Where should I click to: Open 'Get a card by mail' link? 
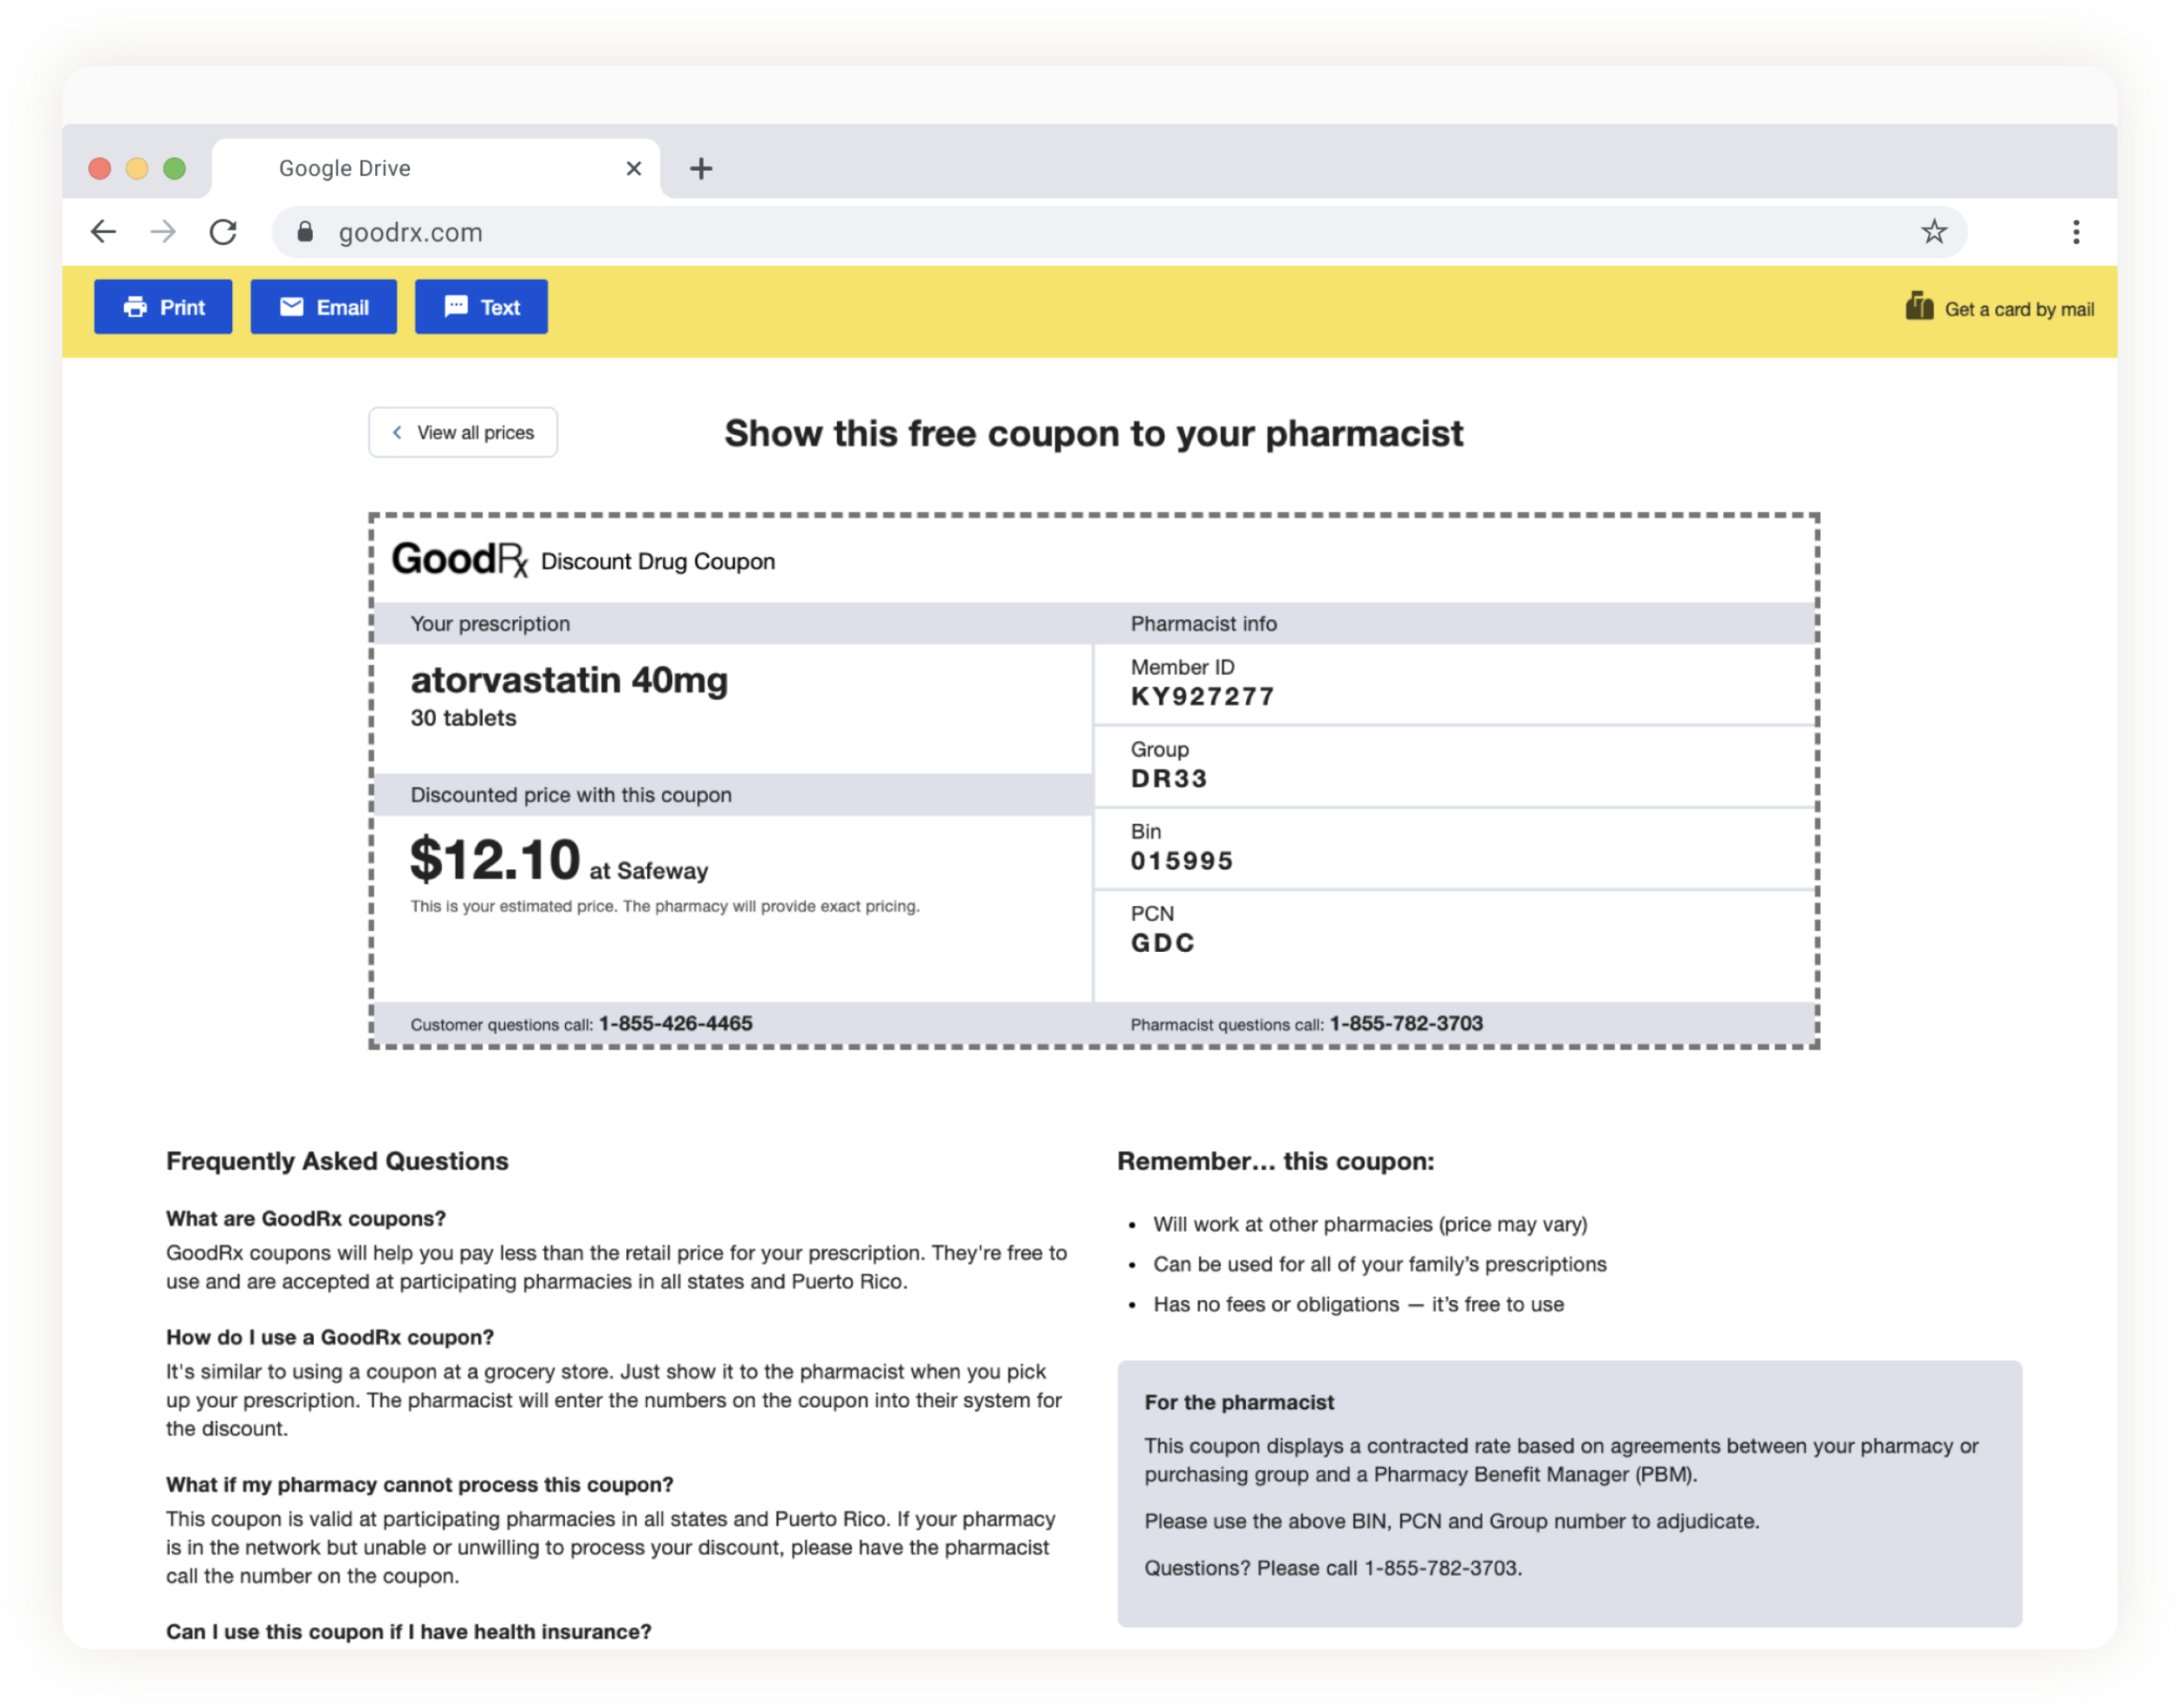point(2018,309)
